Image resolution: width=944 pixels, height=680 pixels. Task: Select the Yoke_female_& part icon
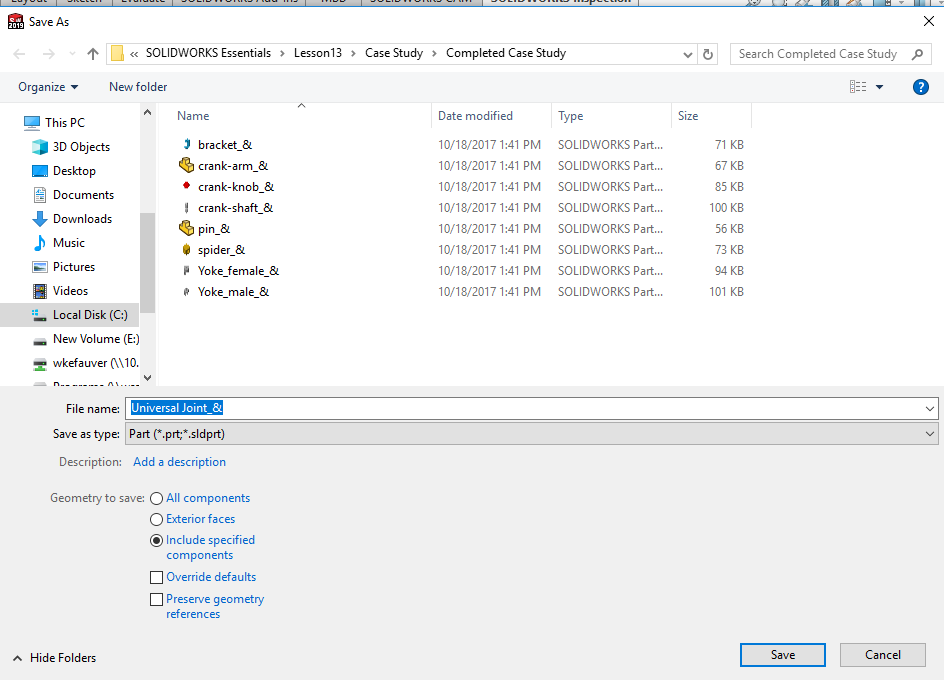187,270
